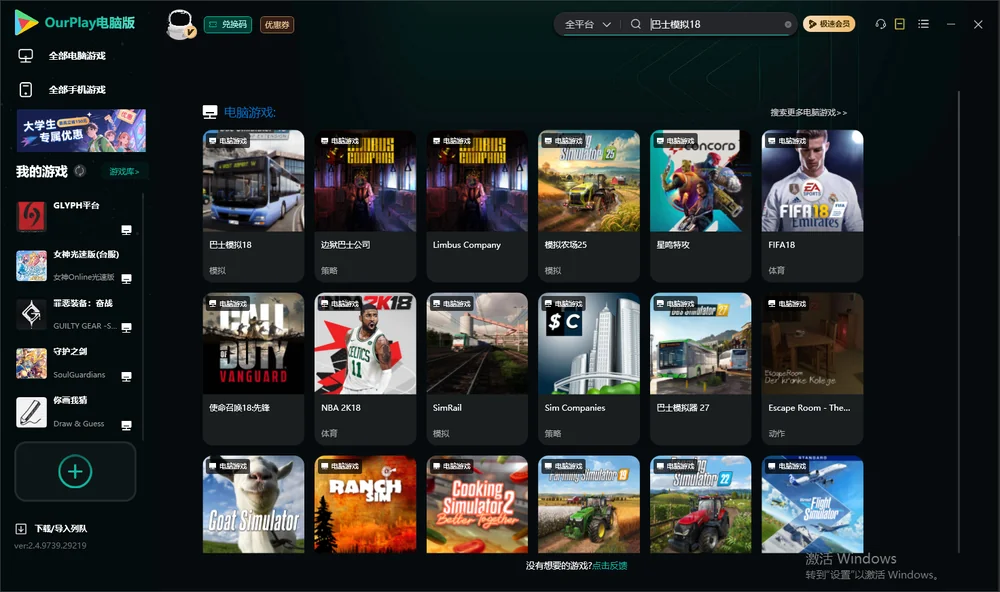Open 下载/导入列队 in the sidebar

[x=61, y=528]
